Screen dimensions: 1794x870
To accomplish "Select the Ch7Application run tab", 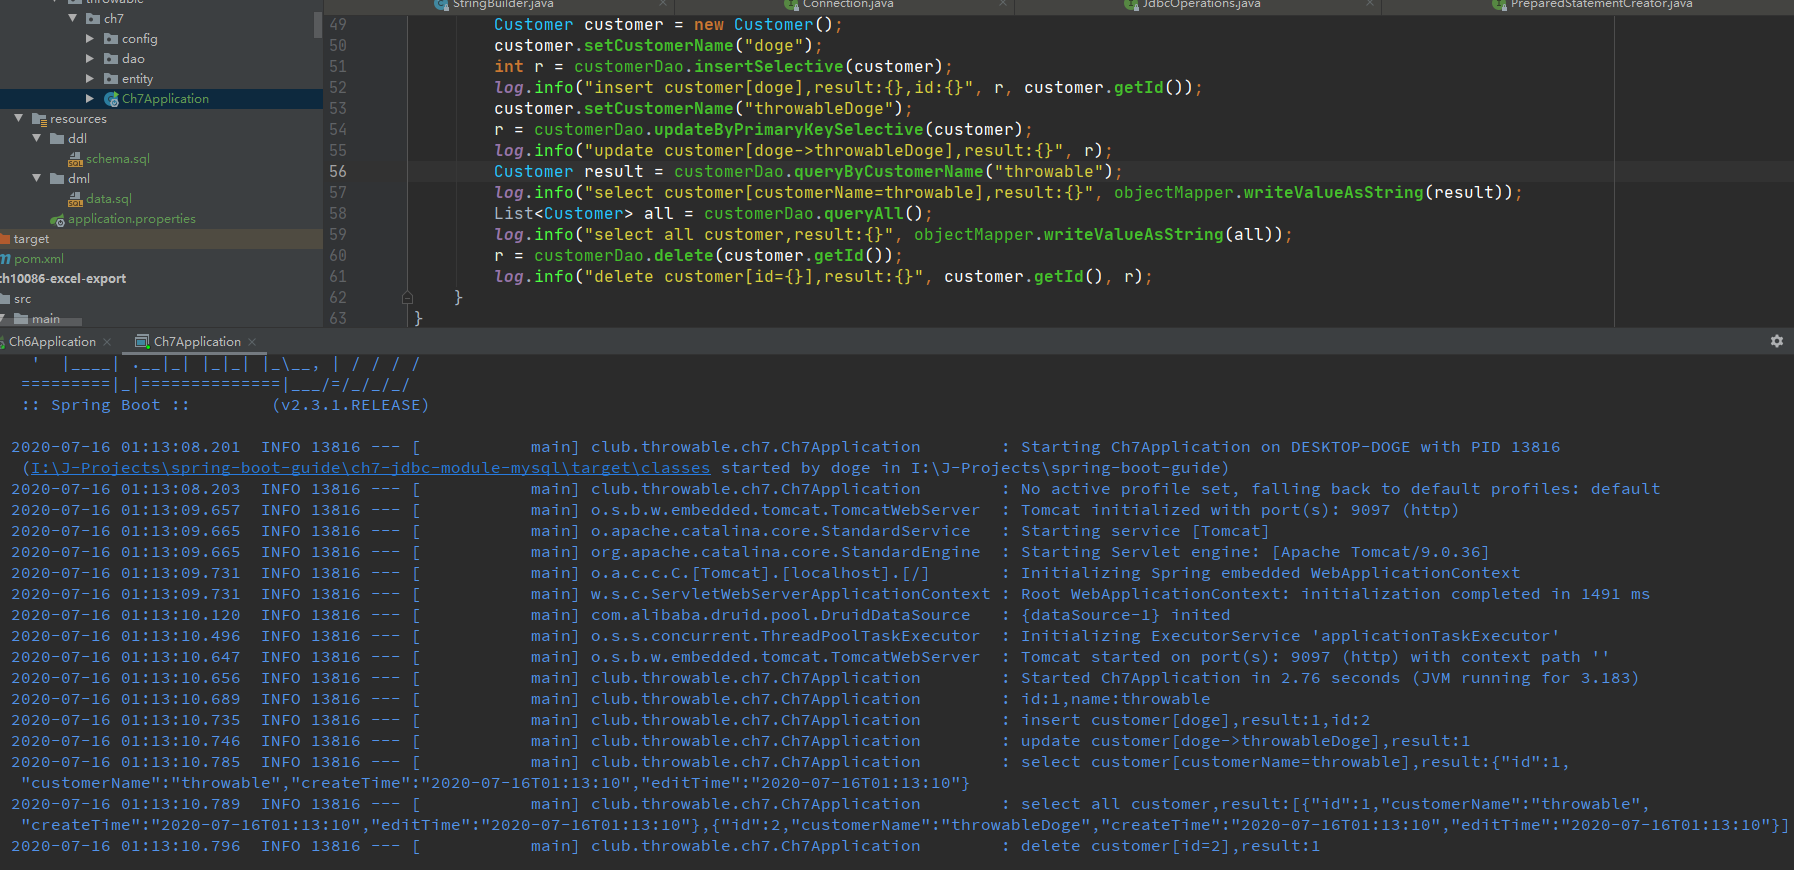I will click(196, 342).
